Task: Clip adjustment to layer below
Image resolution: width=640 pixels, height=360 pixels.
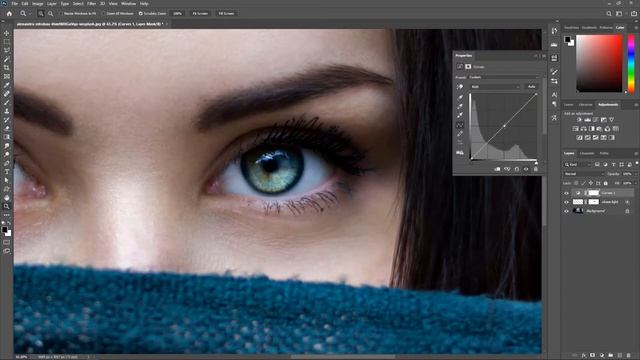Action: [x=497, y=169]
